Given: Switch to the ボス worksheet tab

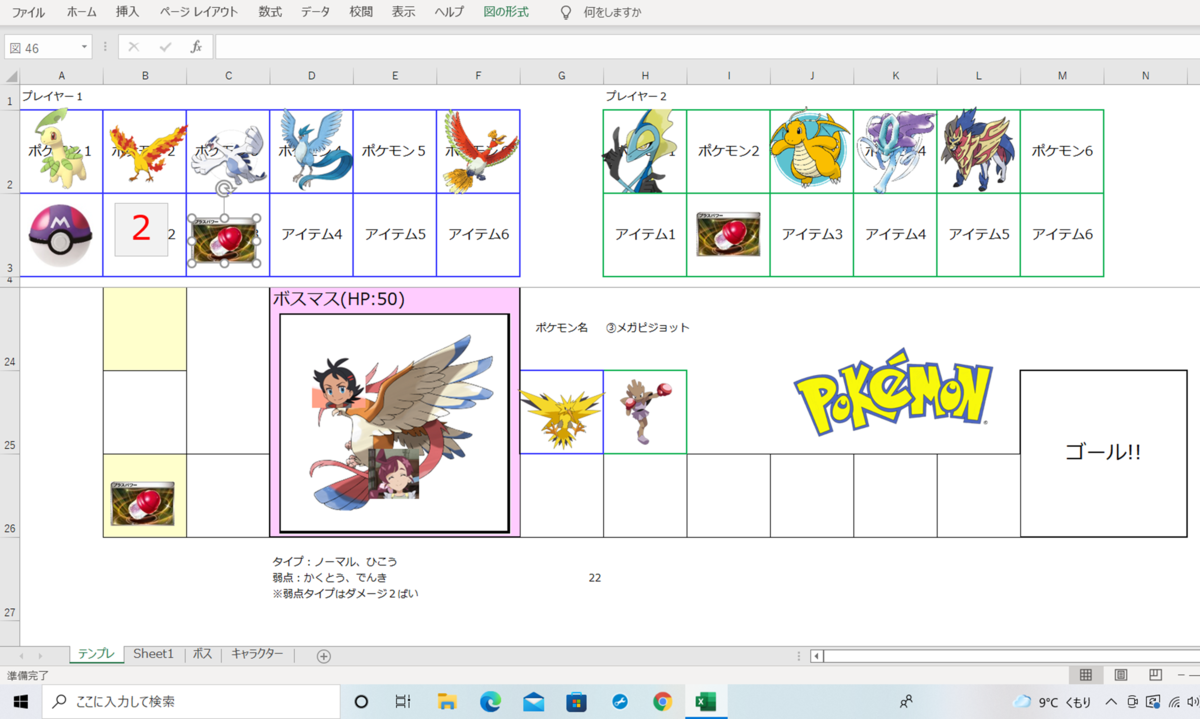Looking at the screenshot, I should coord(202,654).
